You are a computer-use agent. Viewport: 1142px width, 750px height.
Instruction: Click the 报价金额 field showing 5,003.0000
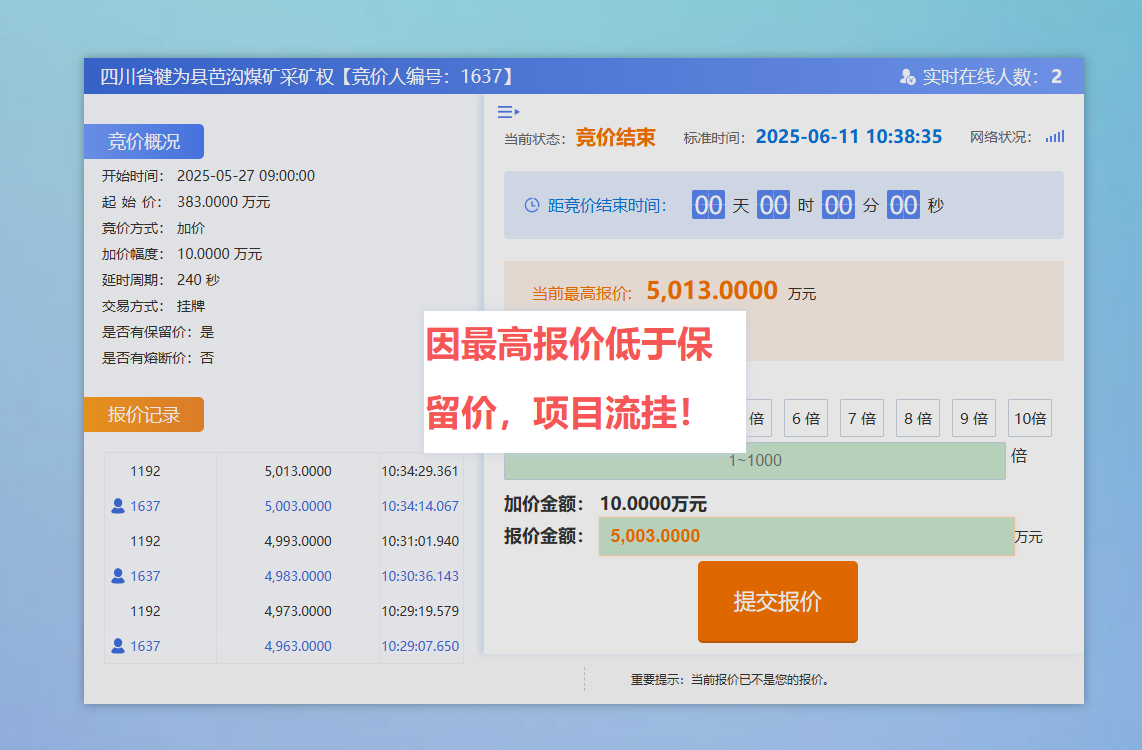[x=806, y=536]
